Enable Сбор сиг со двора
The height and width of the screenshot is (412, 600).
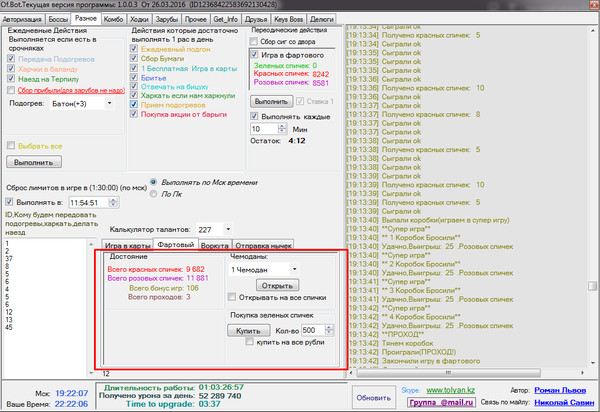[254, 41]
